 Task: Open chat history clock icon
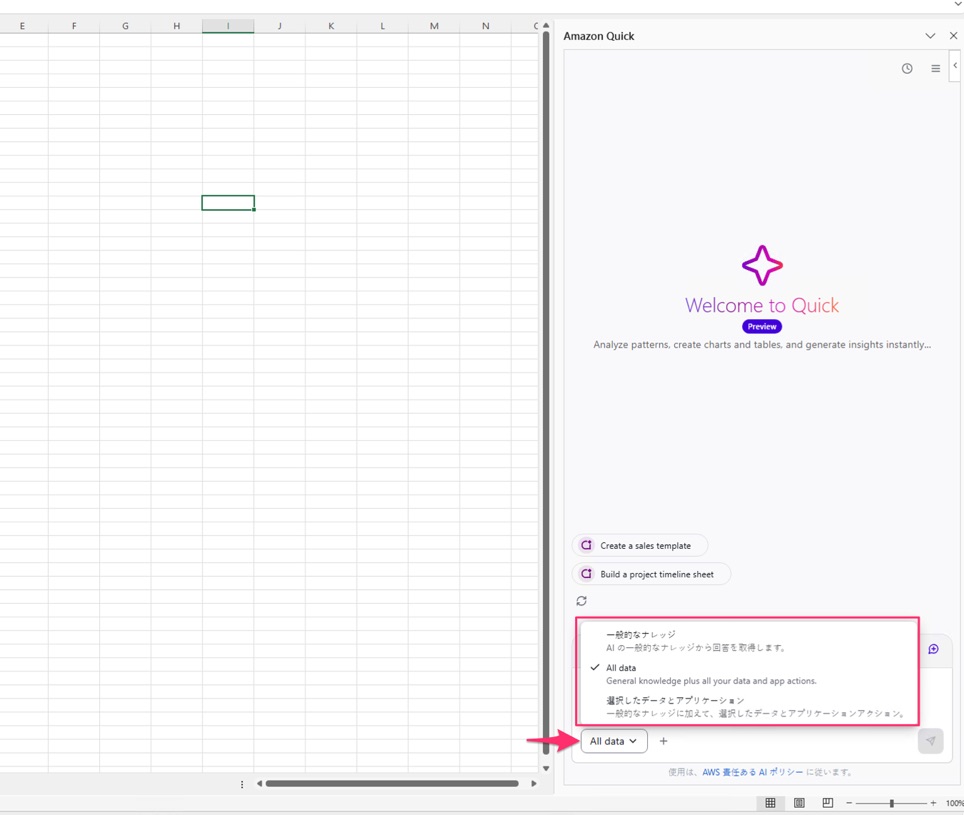click(907, 68)
